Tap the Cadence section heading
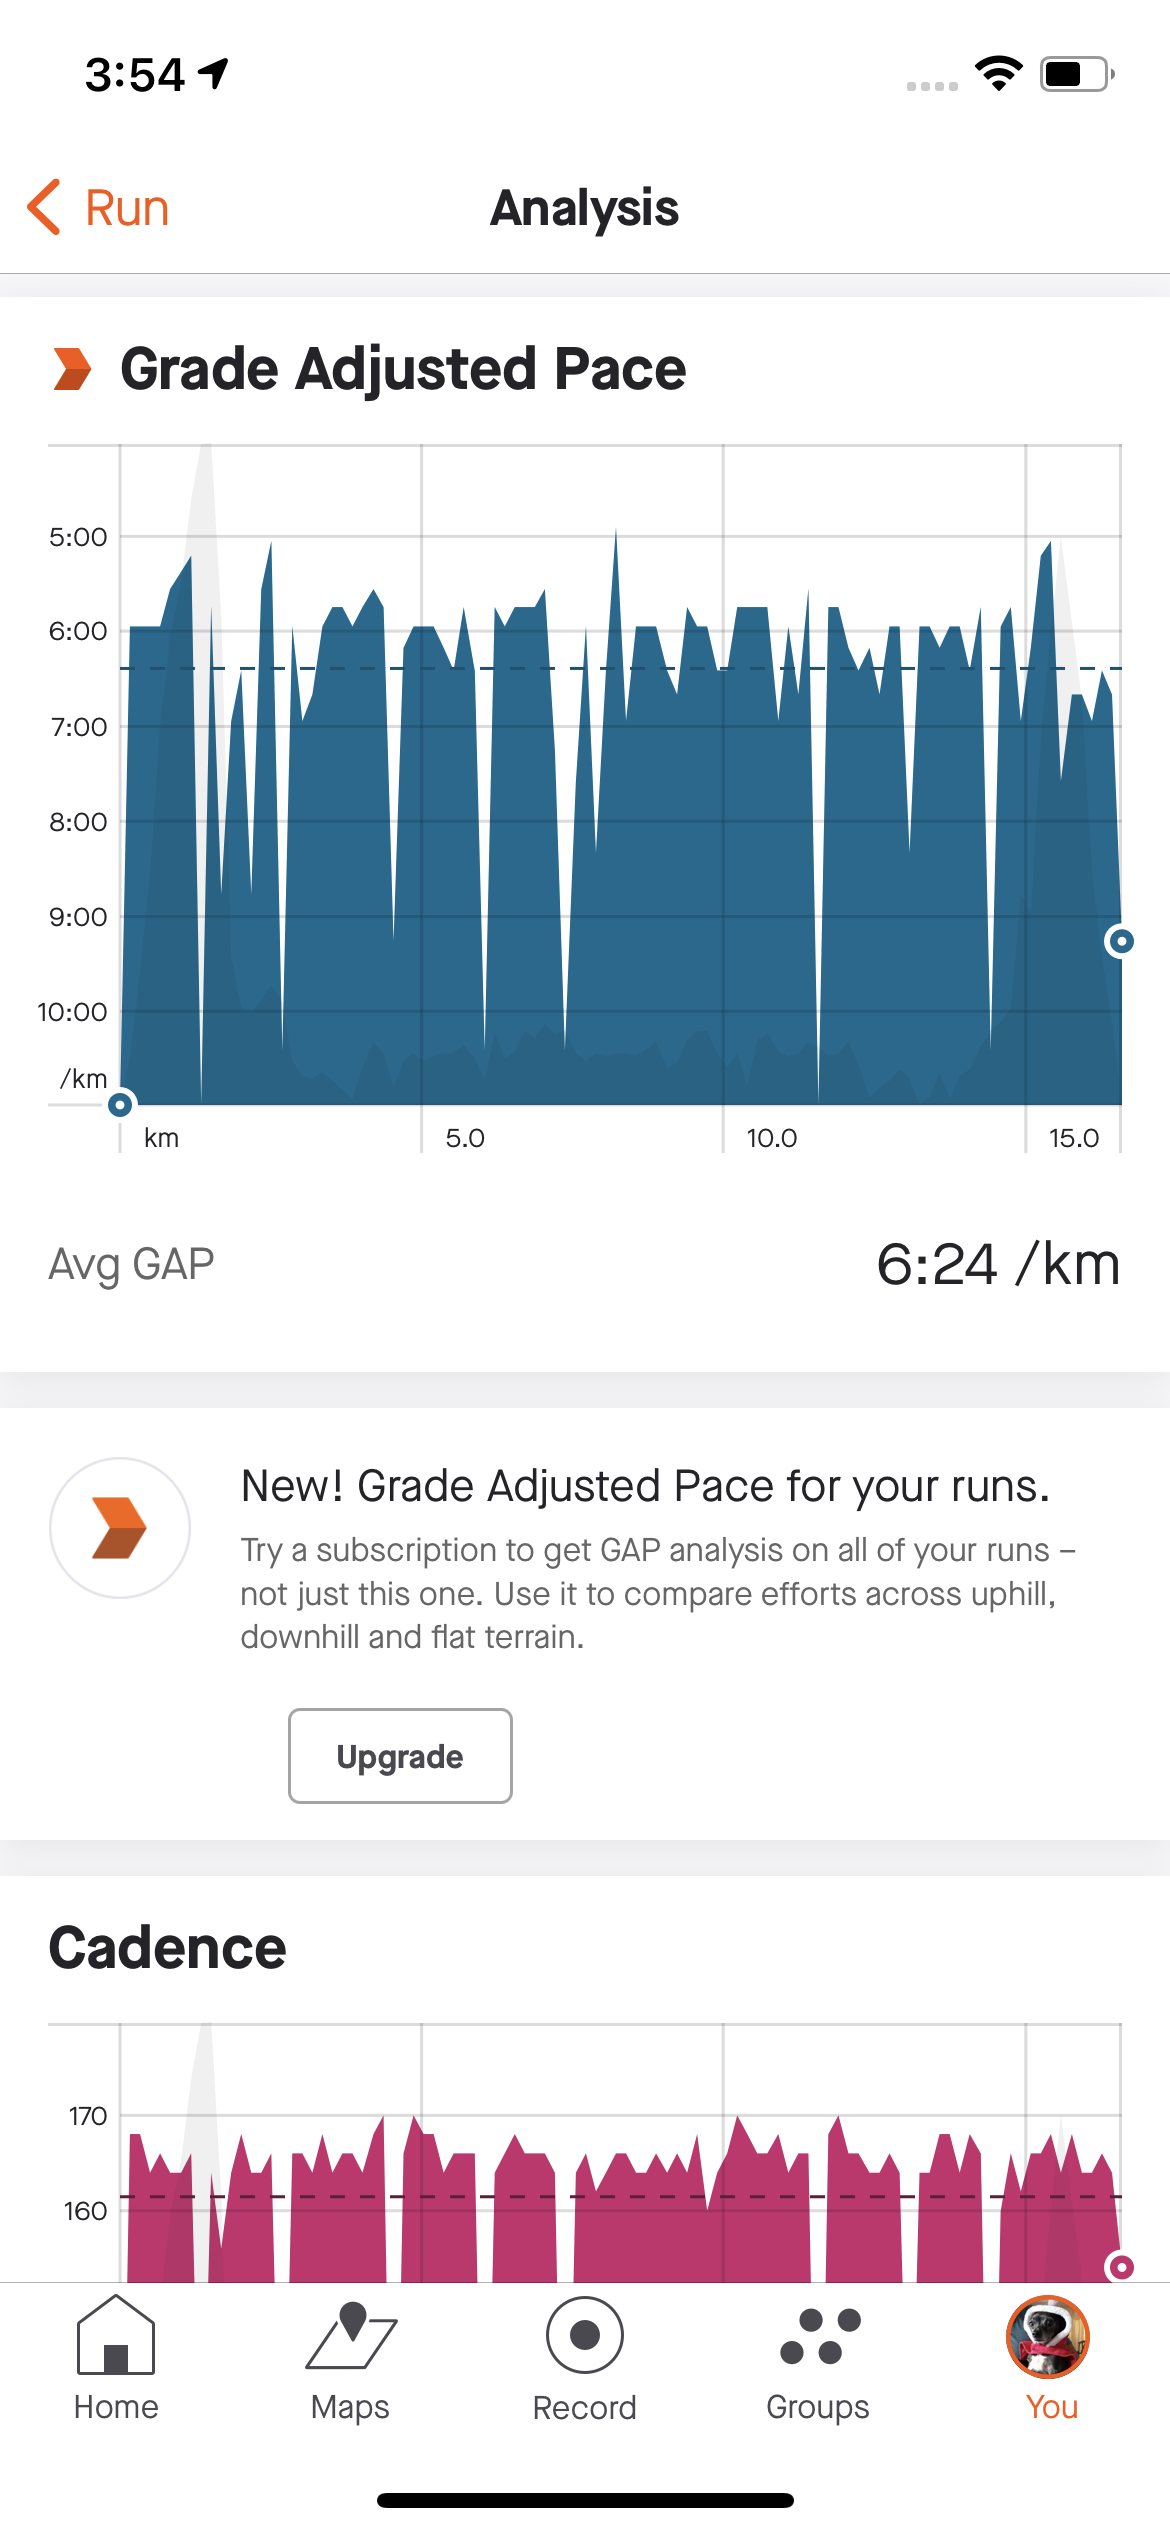Screen dimensions: 1170x2532 (x=168, y=1948)
